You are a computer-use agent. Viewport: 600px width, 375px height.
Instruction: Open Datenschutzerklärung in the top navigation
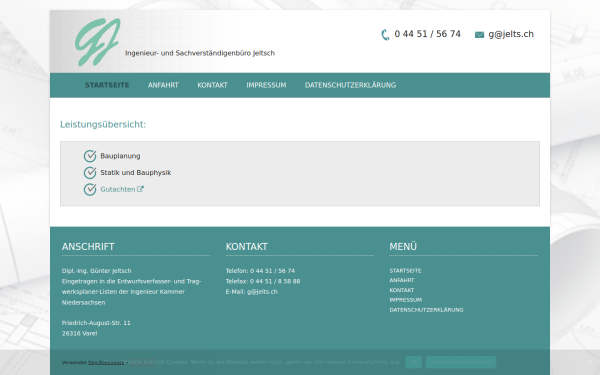[351, 85]
